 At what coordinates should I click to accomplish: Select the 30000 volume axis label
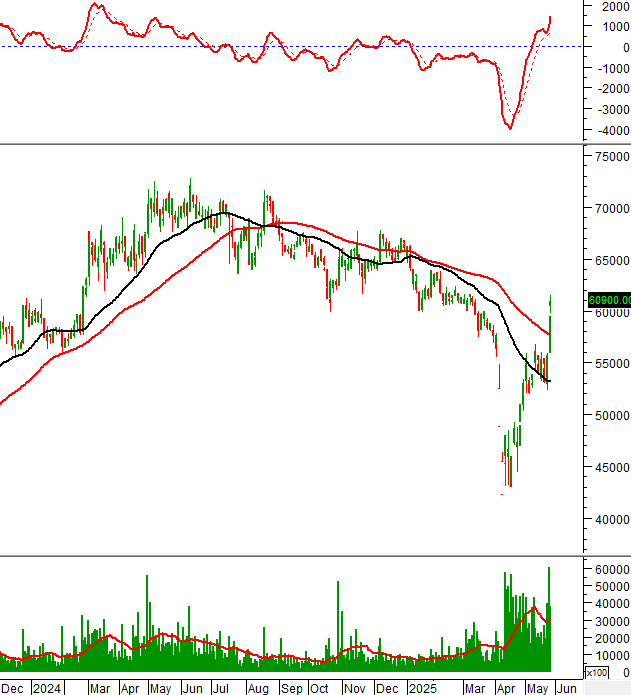tap(612, 621)
